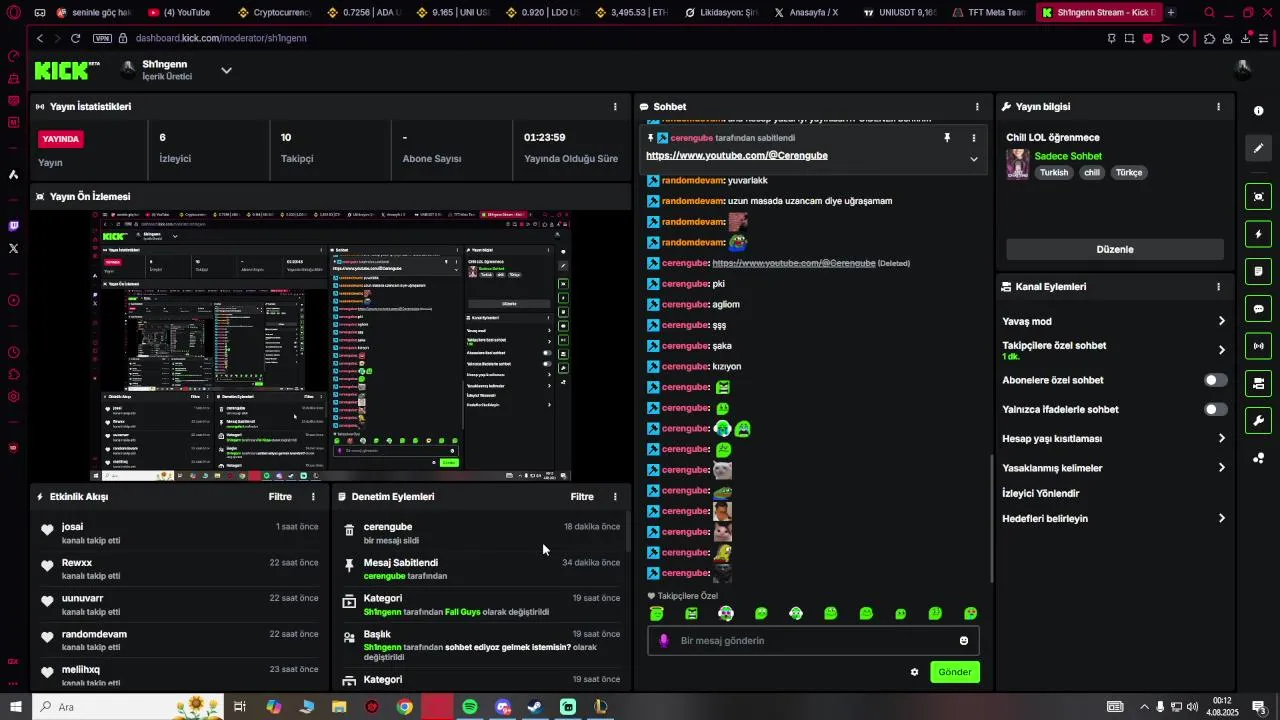Viewport: 1280px width, 720px height.
Task: Click the Düzenle button
Action: [x=1114, y=249]
